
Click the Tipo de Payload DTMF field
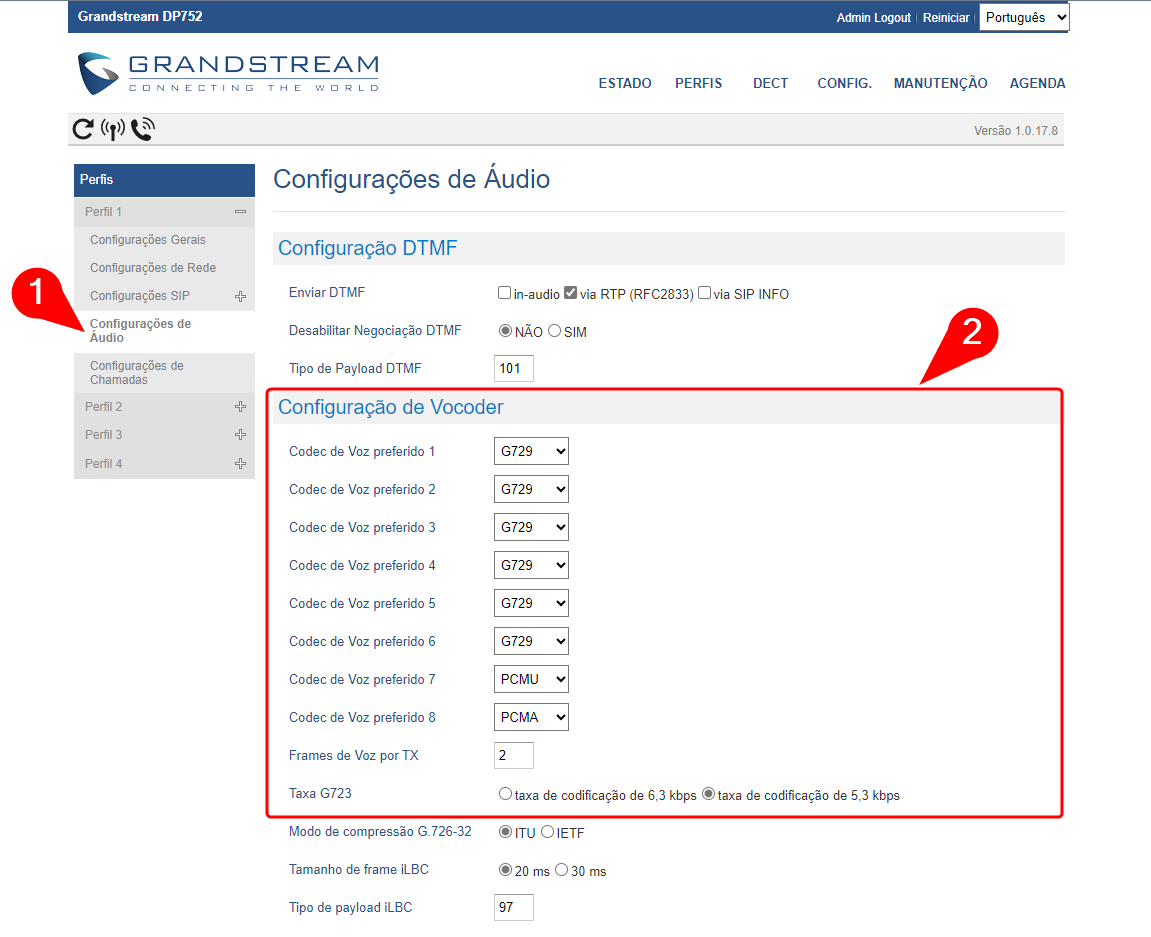coord(514,369)
